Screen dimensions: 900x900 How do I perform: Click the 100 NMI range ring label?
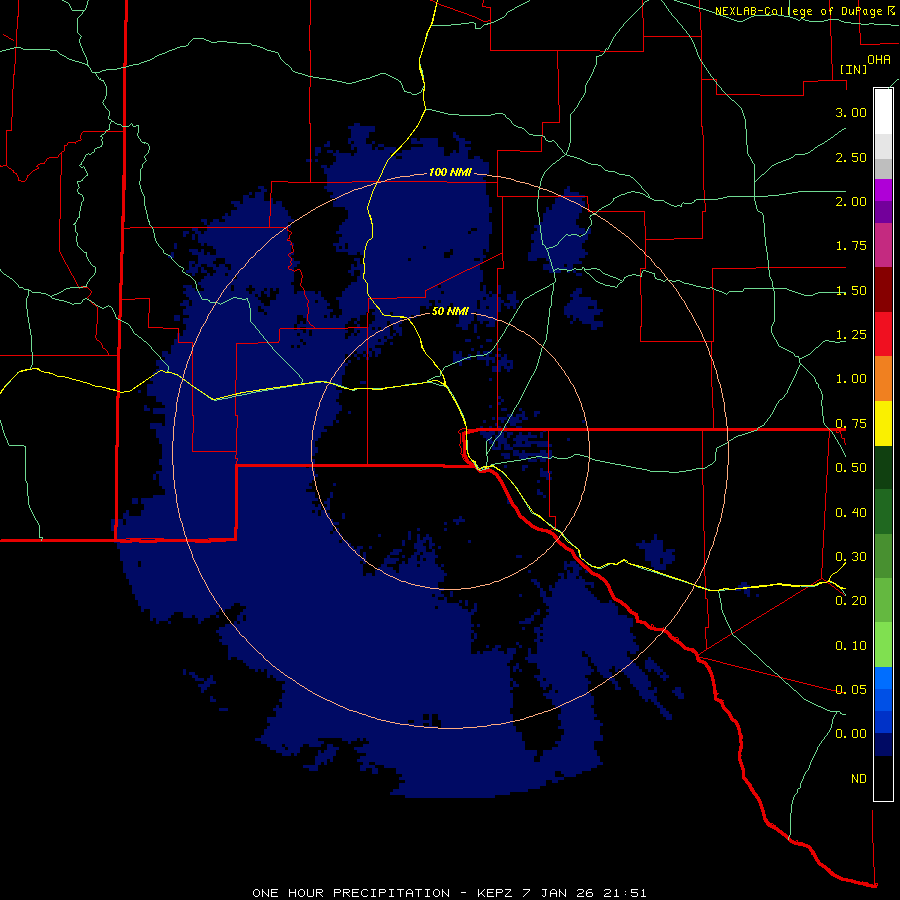coord(450,172)
